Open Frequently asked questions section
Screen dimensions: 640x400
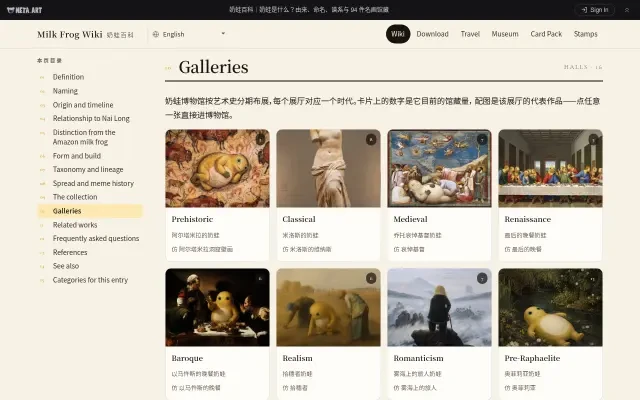96,238
